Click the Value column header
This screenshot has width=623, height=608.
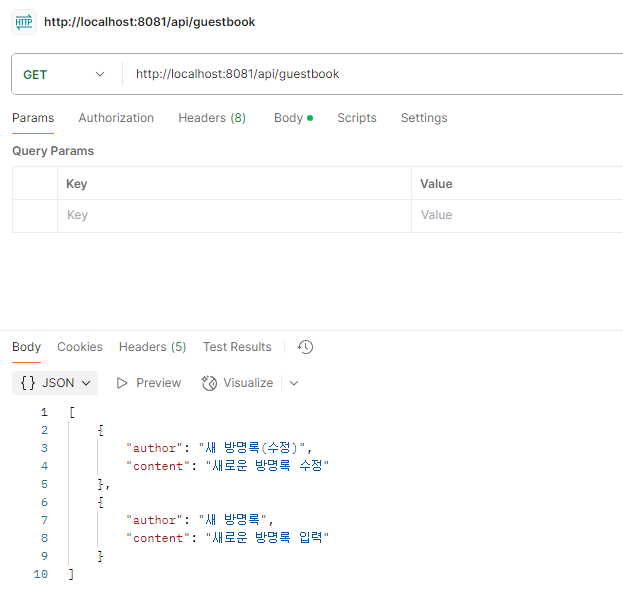(x=436, y=184)
